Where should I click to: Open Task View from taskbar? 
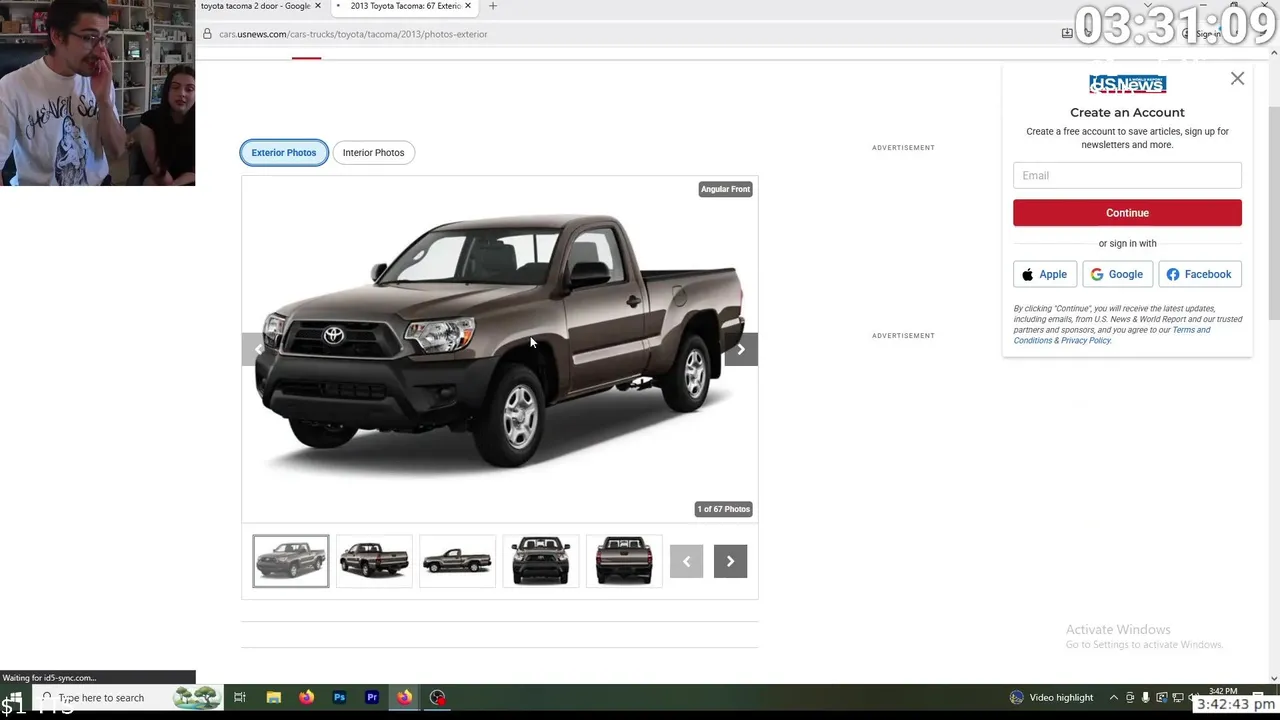pos(240,698)
